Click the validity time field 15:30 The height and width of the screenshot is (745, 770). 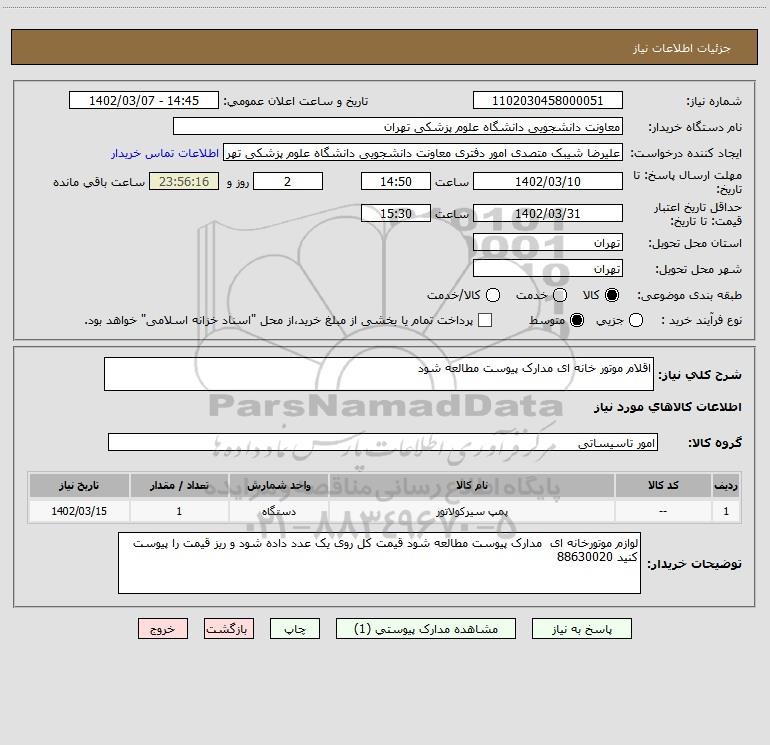tap(396, 214)
